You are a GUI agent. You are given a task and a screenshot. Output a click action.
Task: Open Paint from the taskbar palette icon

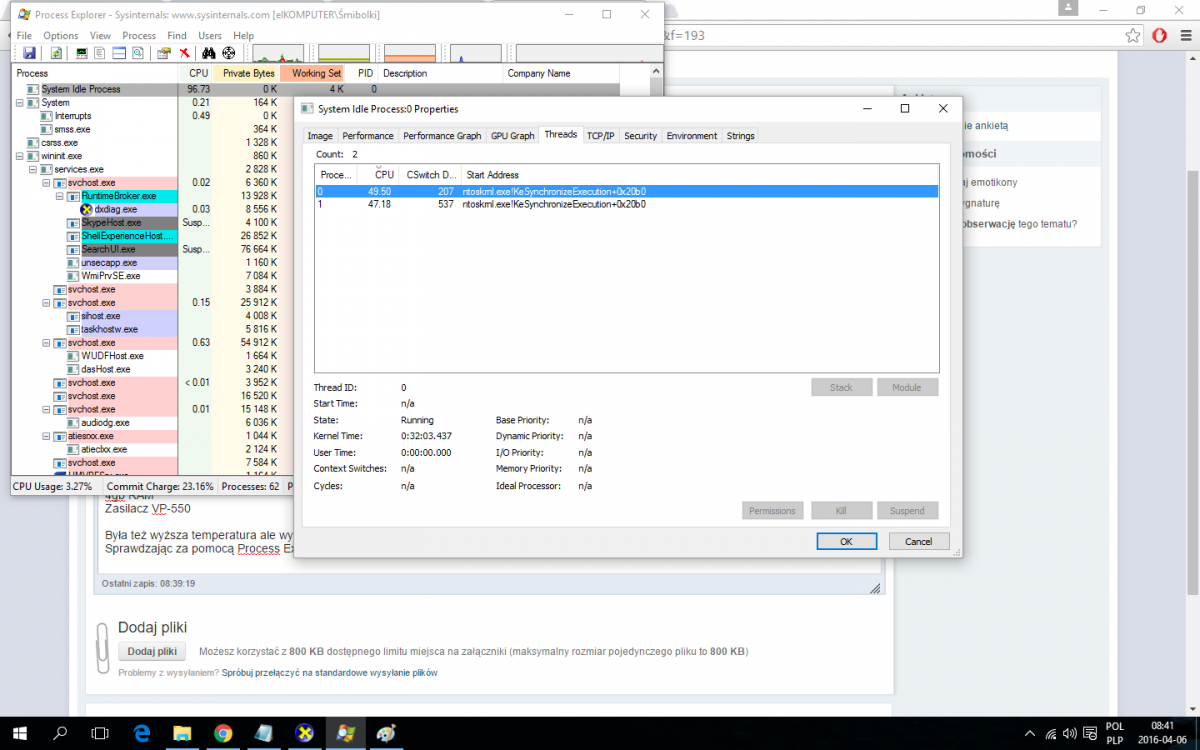[386, 733]
